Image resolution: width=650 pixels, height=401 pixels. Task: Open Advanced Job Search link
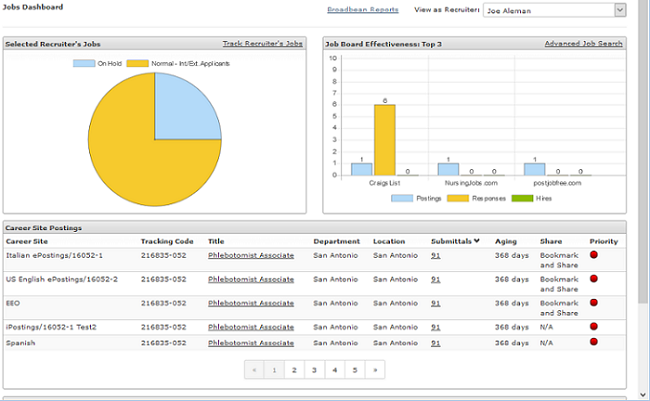(x=584, y=44)
